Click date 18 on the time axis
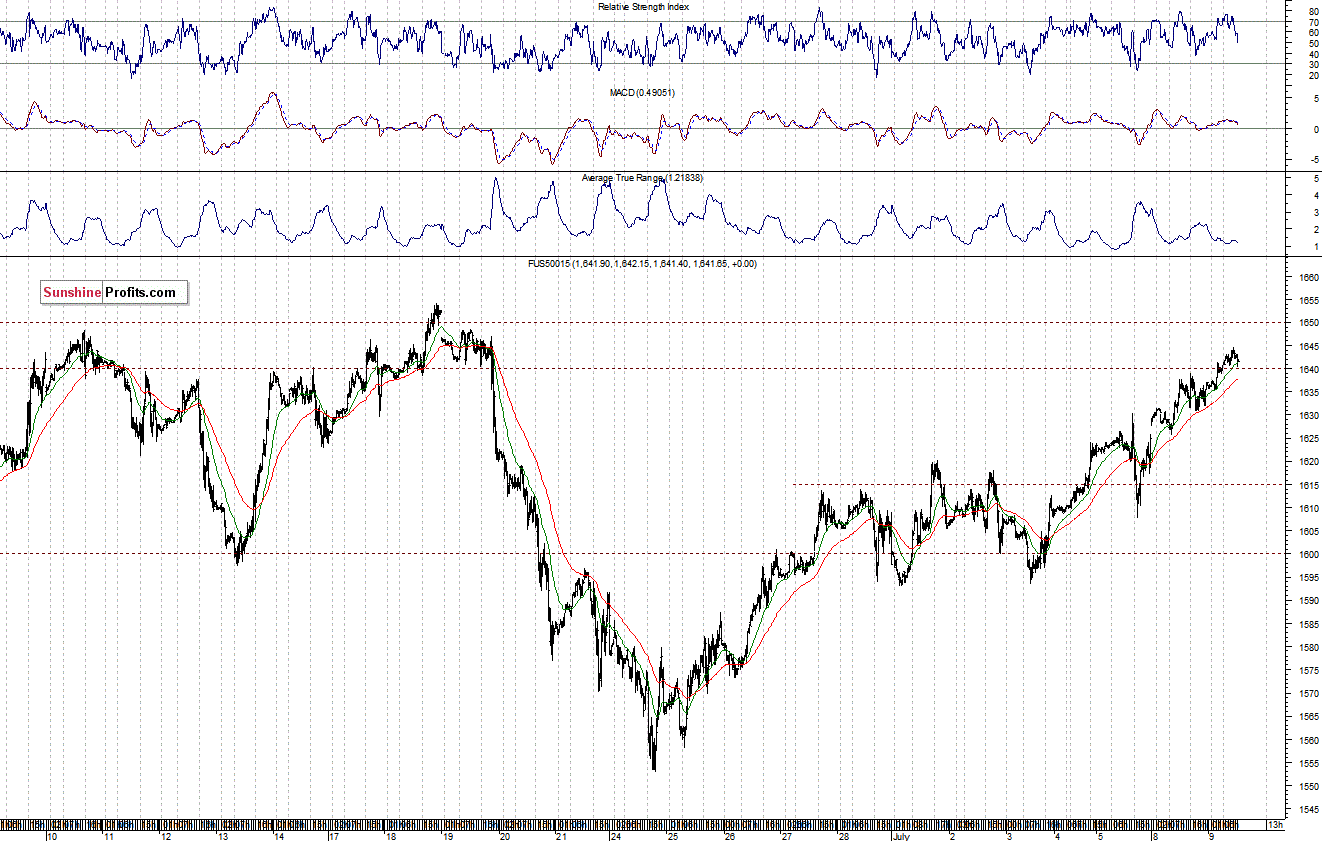 (392, 835)
